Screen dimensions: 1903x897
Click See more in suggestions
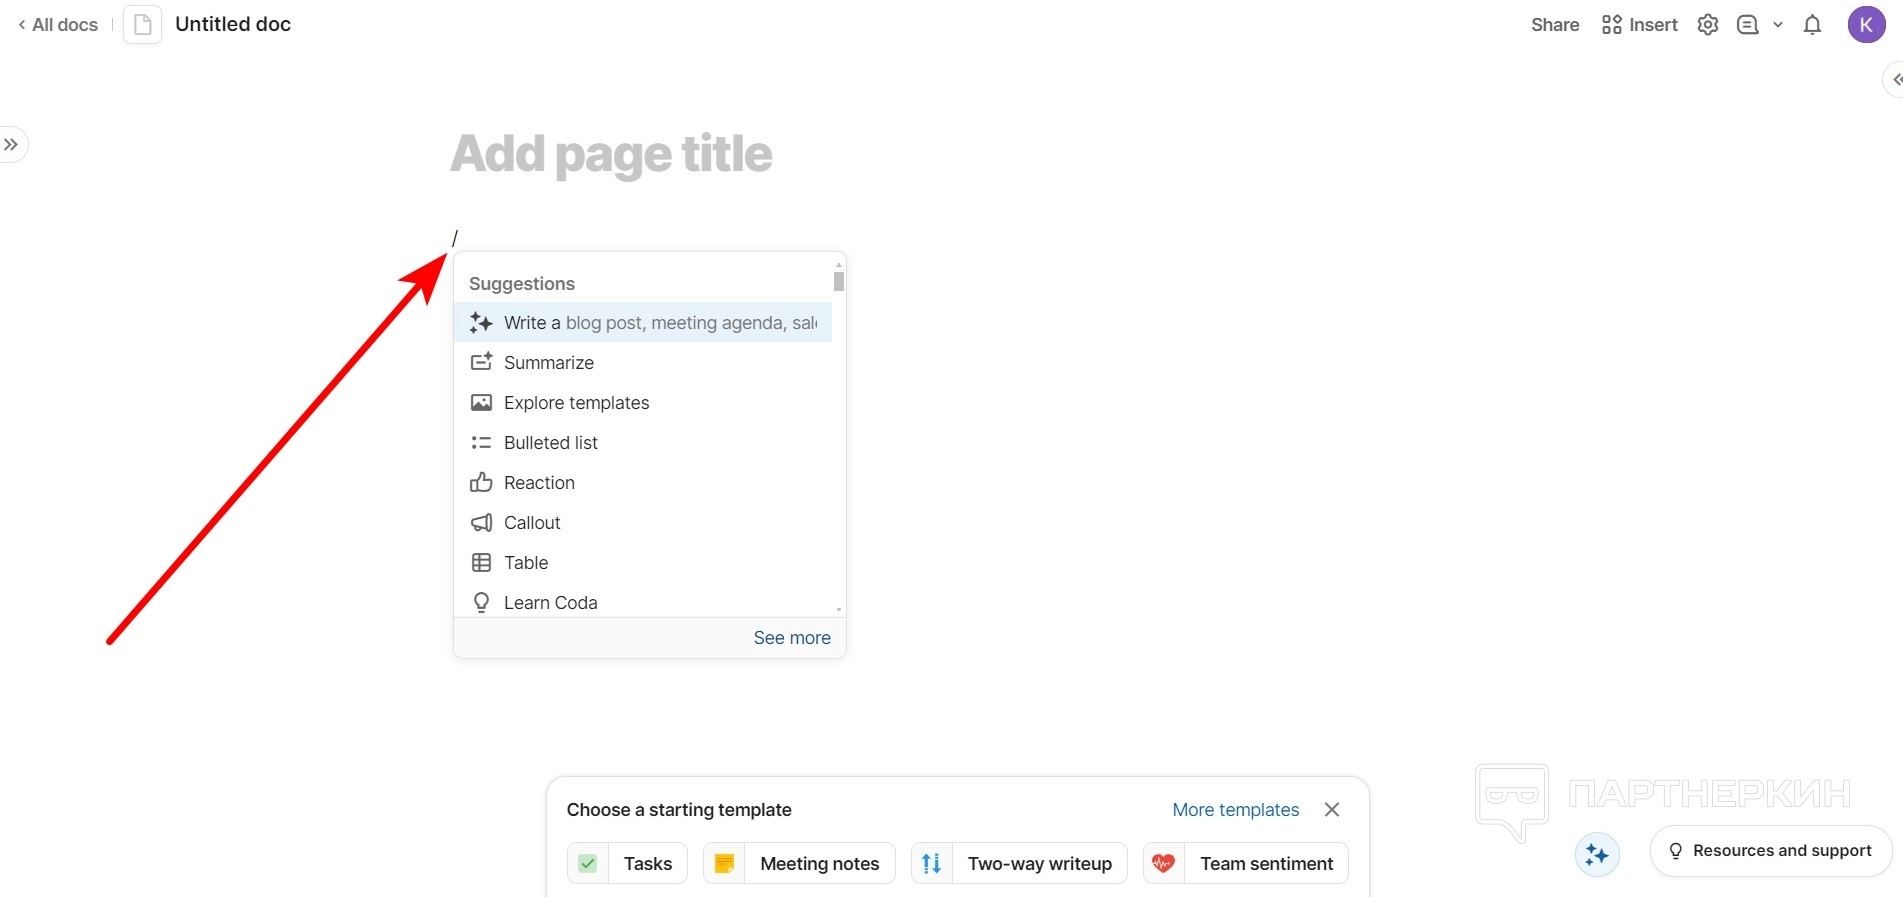(x=791, y=638)
